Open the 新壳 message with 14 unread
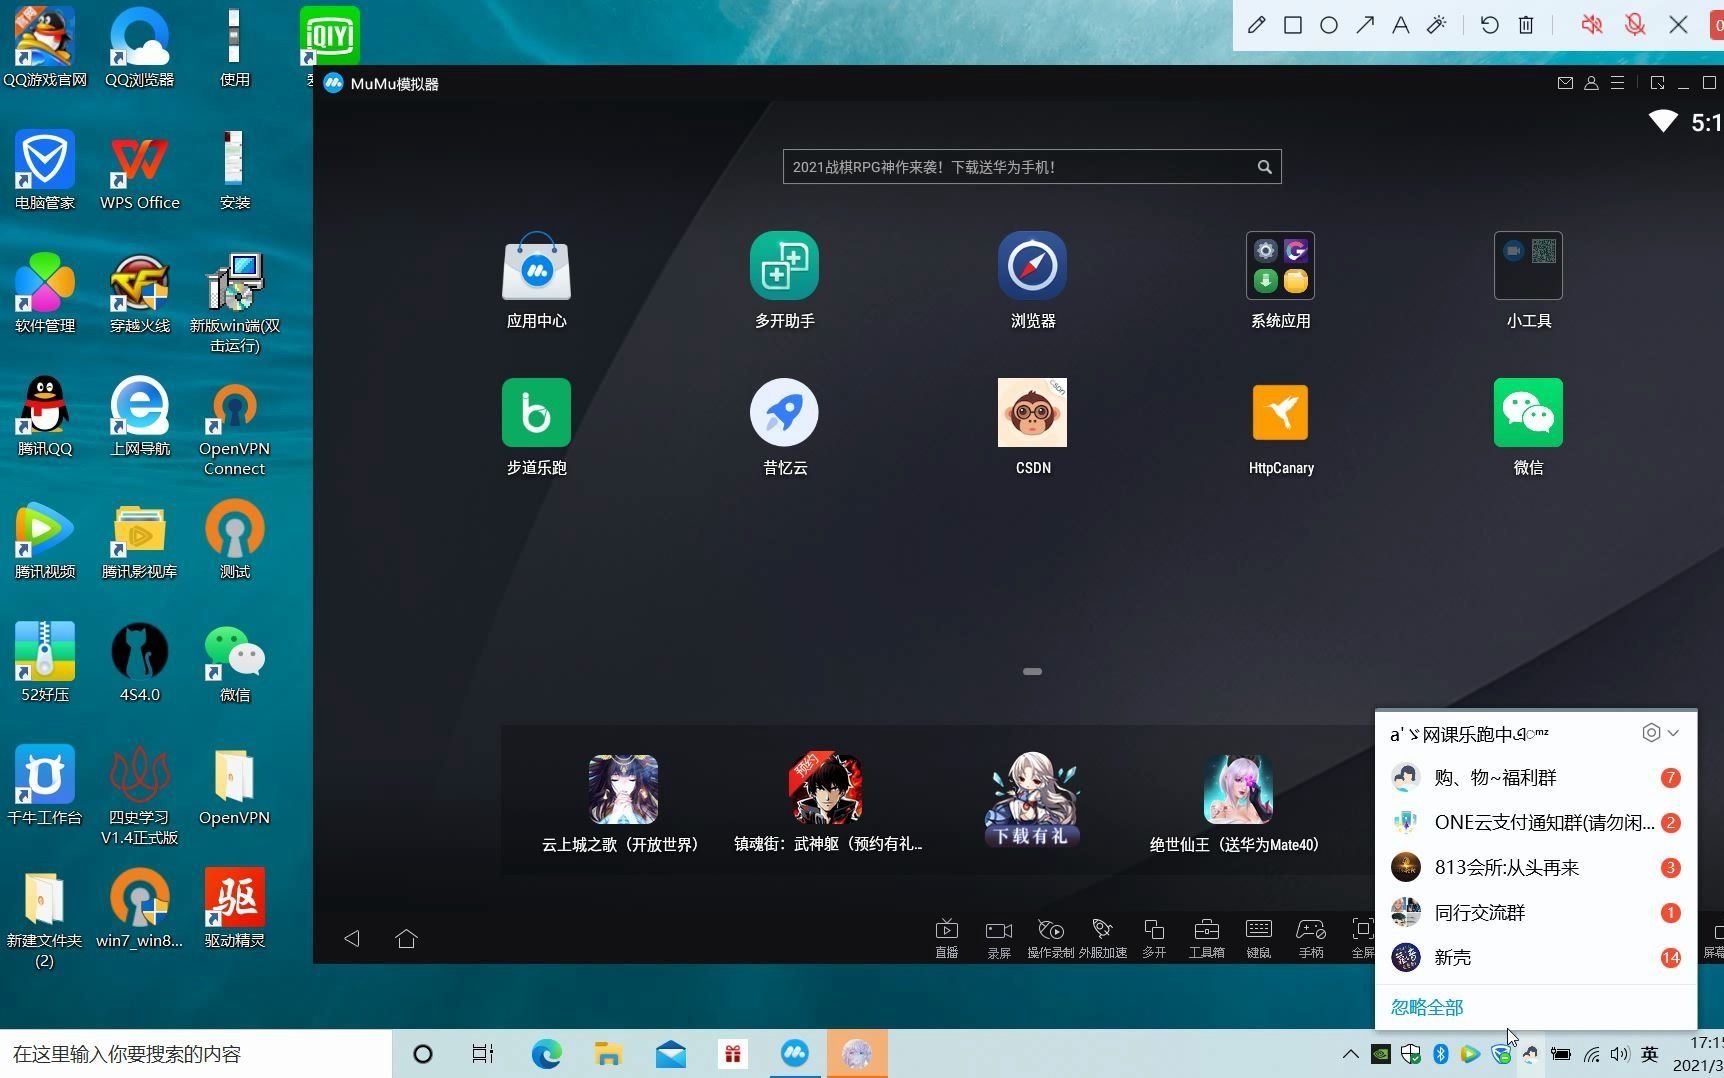The image size is (1724, 1078). pyautogui.click(x=1536, y=958)
